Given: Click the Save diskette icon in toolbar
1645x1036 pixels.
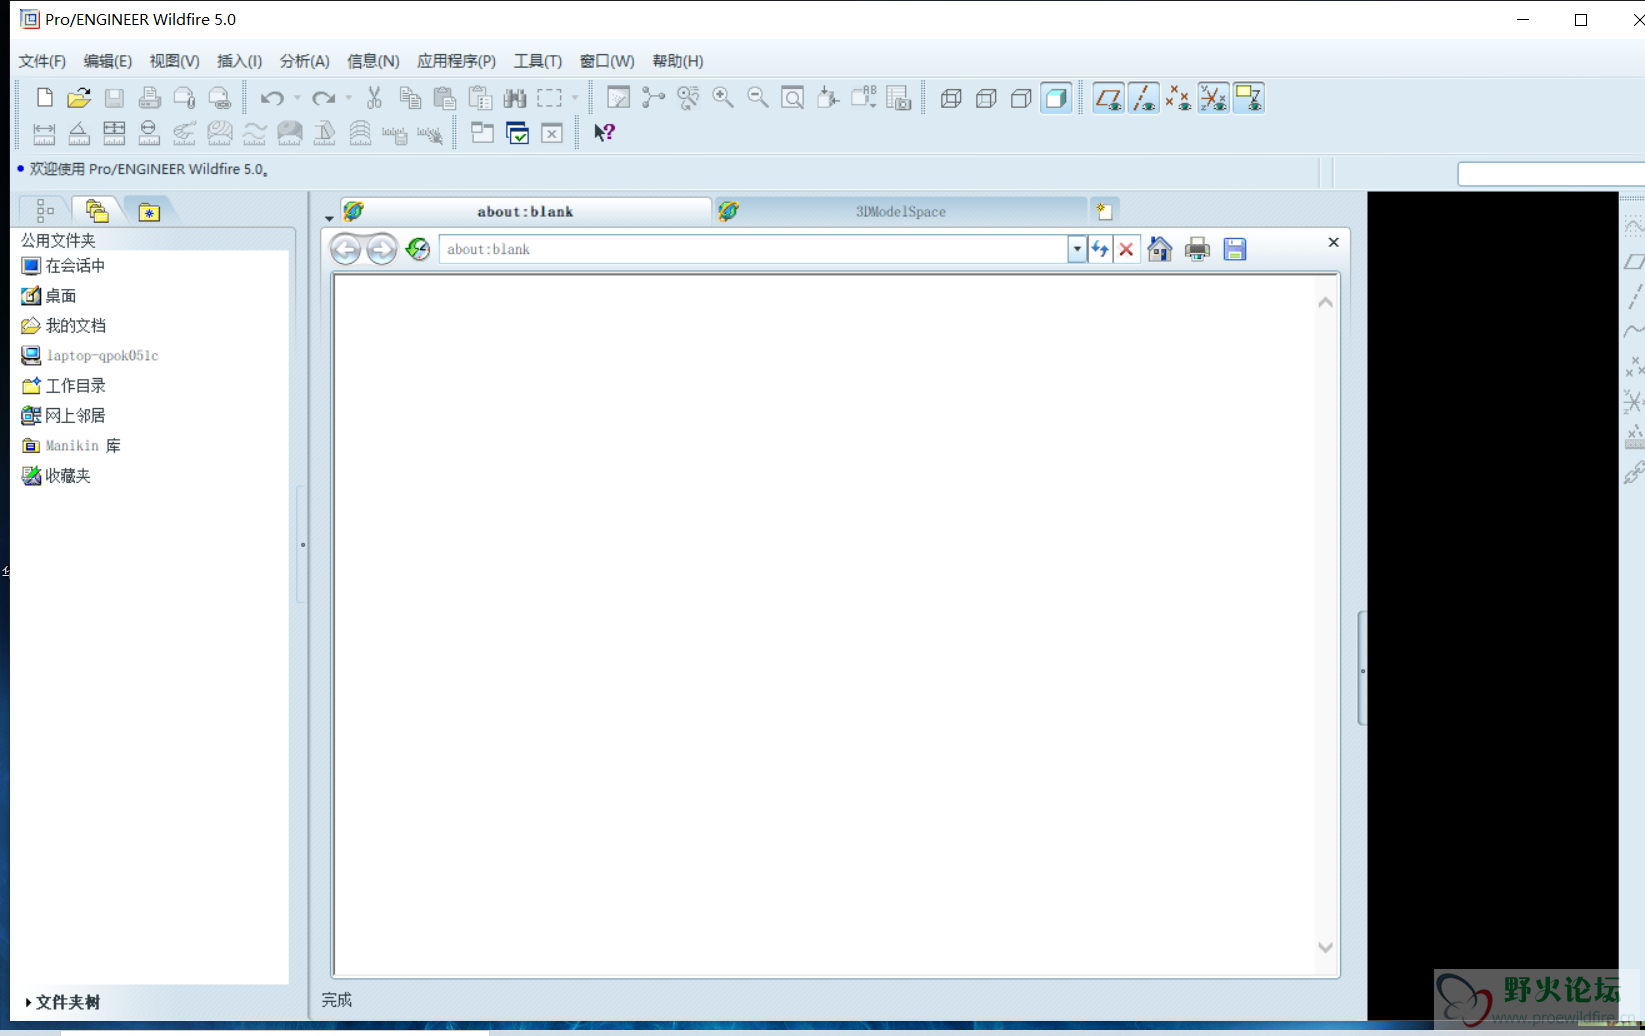Looking at the screenshot, I should (x=114, y=98).
